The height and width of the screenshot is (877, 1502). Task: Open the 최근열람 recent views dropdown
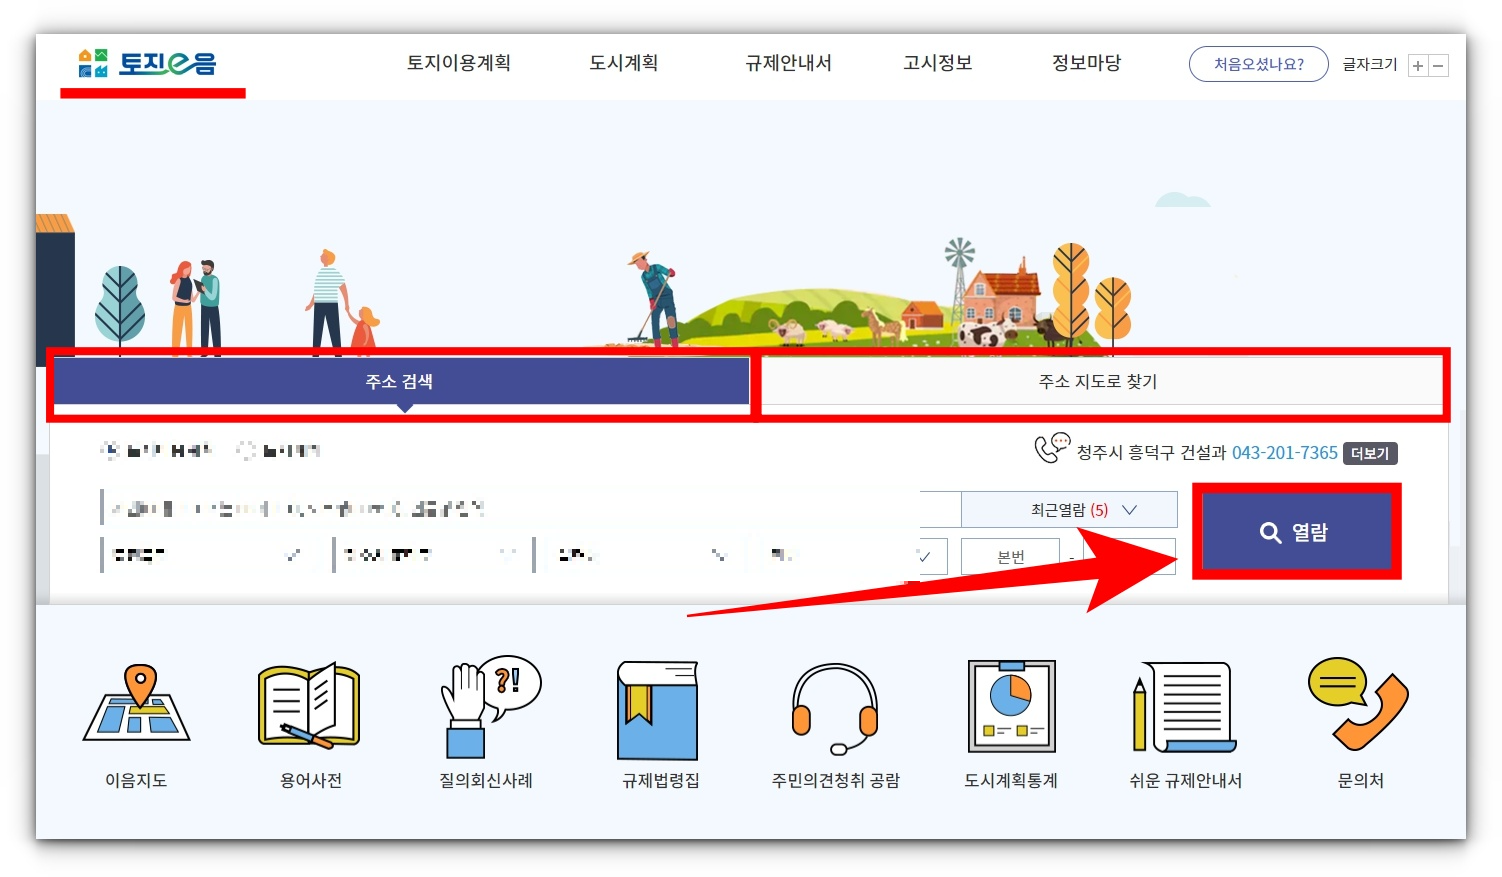pos(1068,509)
